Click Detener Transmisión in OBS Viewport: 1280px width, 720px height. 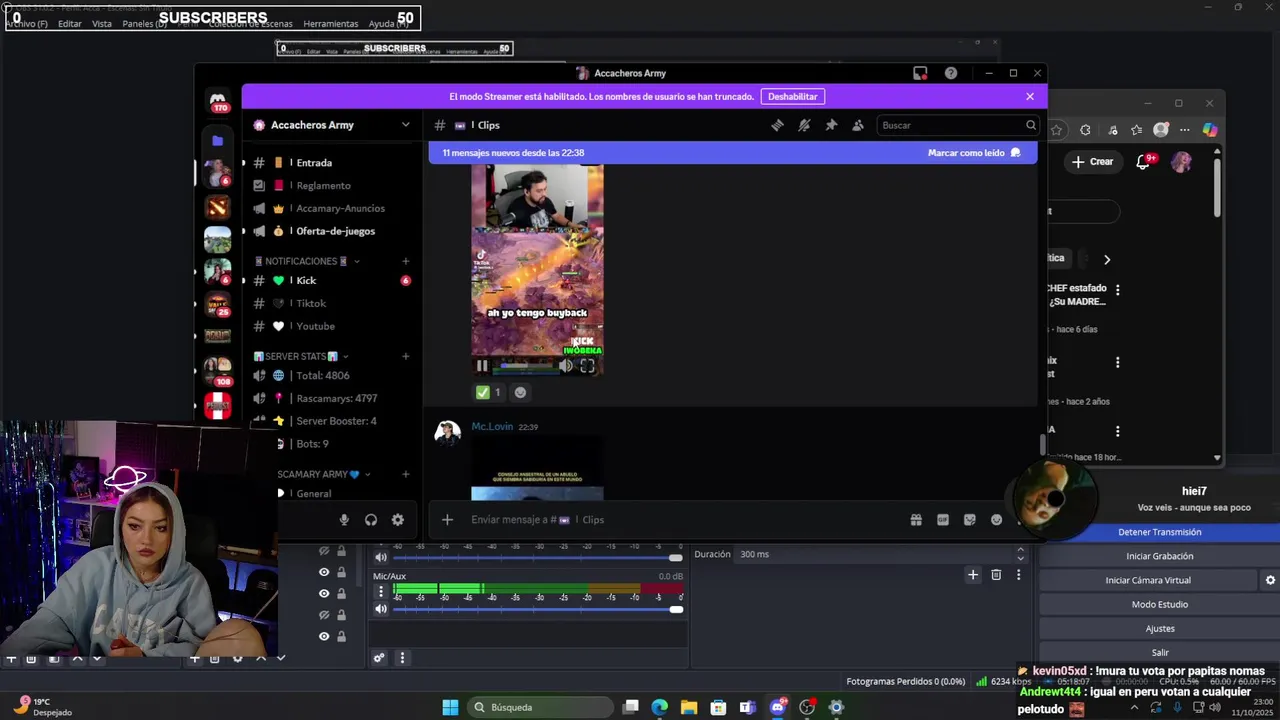[x=1160, y=532]
